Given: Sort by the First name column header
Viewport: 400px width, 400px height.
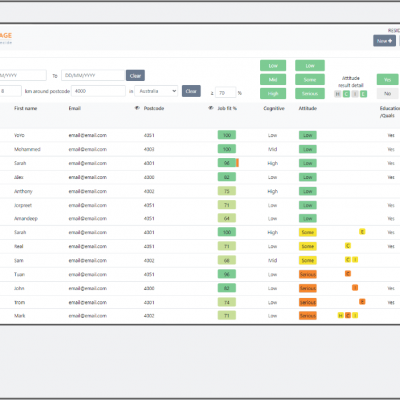Looking at the screenshot, I should [26, 108].
